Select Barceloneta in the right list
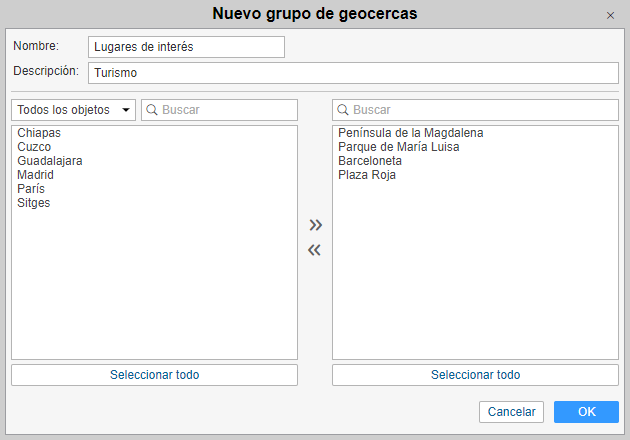Screen dimensions: 630x440 (x=370, y=161)
